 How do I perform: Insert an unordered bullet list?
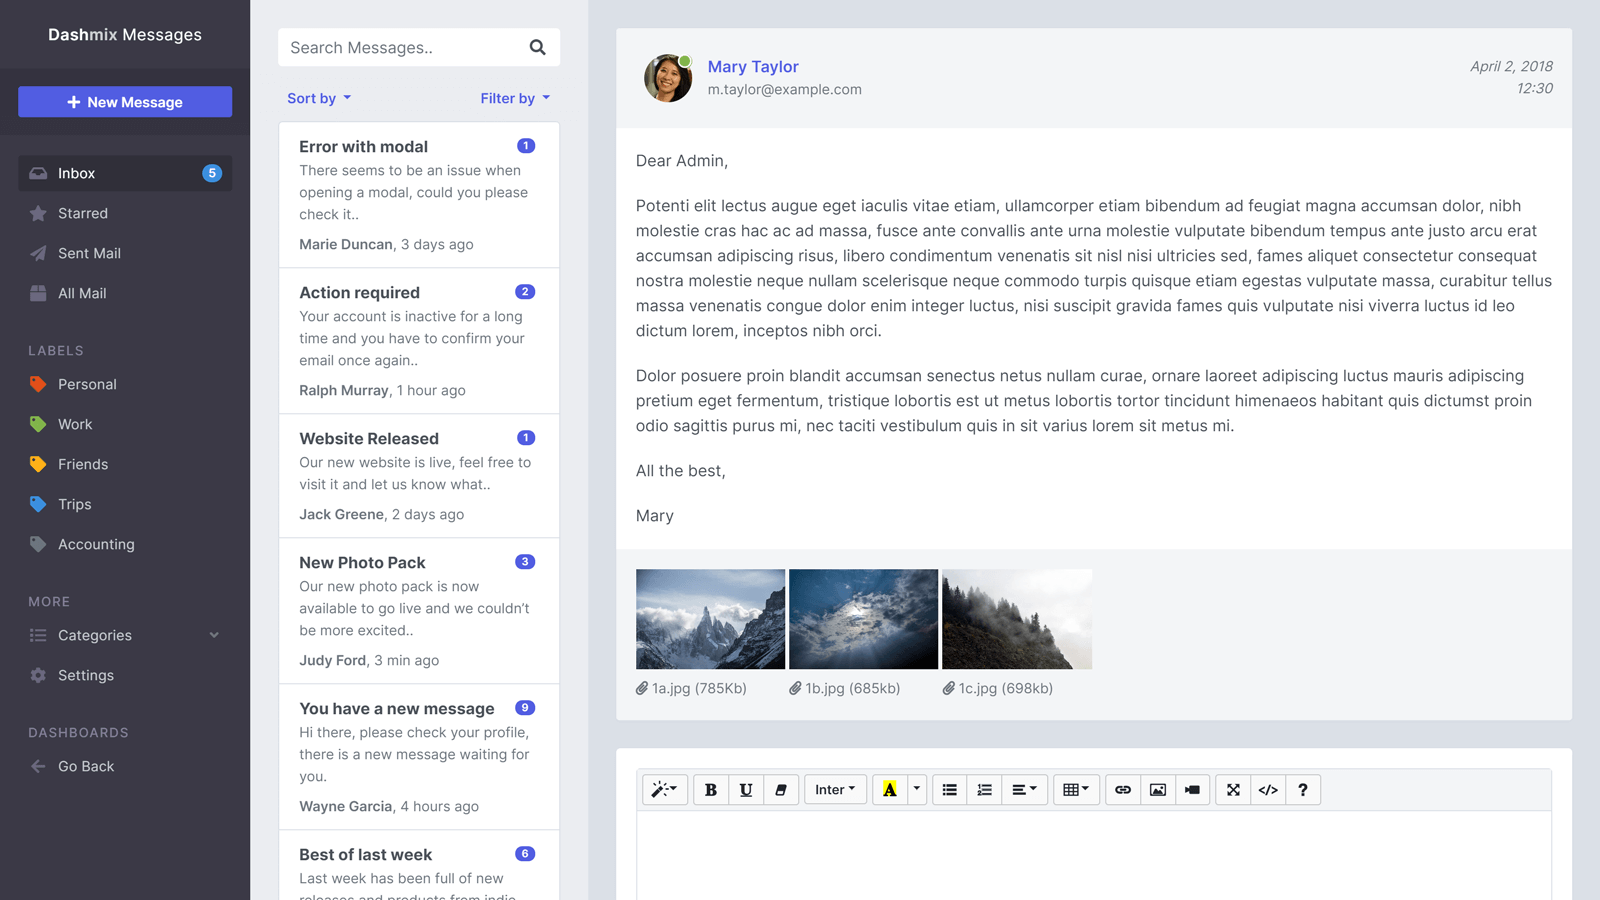point(950,790)
